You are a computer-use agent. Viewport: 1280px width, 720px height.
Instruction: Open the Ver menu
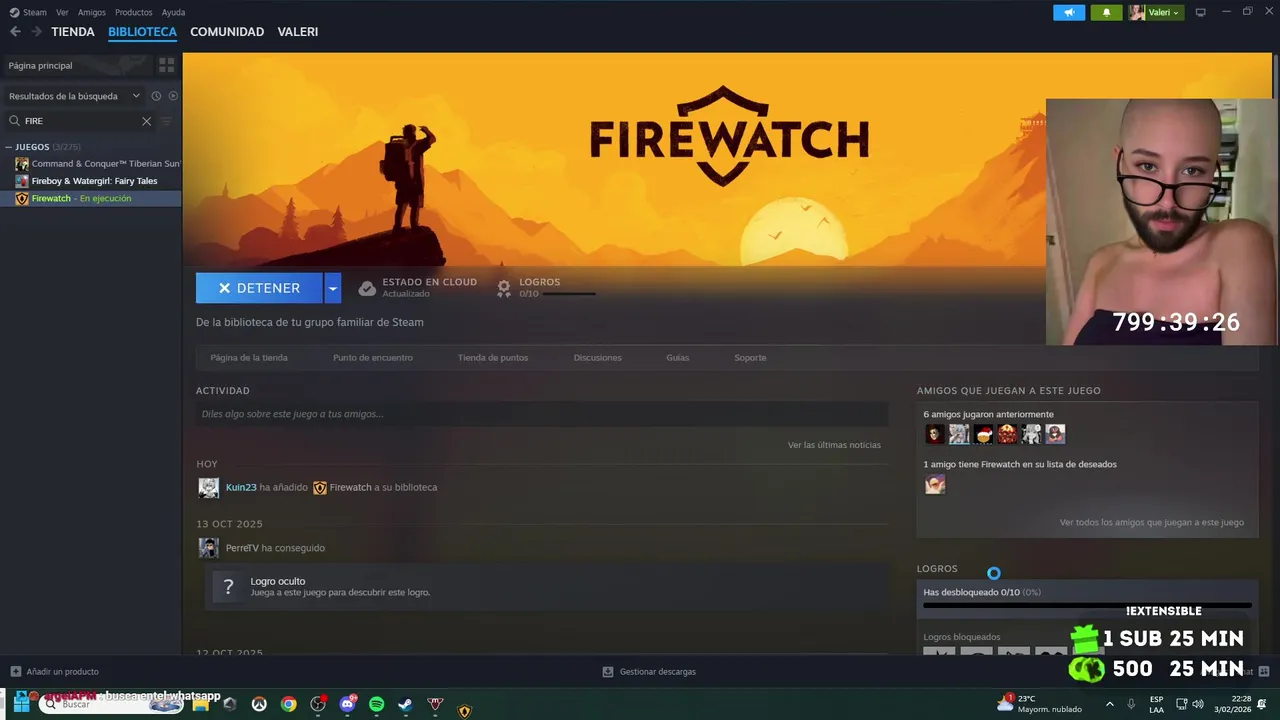[x=62, y=12]
